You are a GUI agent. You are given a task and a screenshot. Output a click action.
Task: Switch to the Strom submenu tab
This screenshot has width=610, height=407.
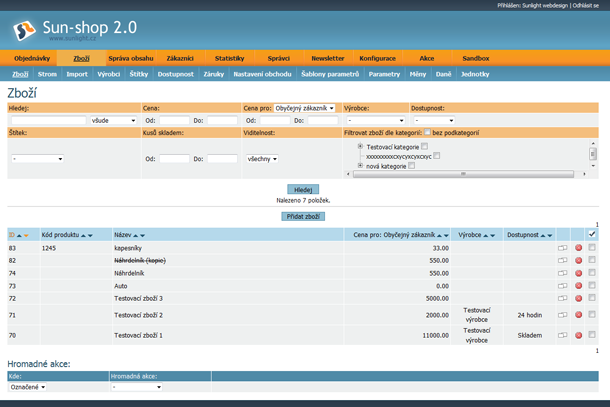[x=47, y=74]
